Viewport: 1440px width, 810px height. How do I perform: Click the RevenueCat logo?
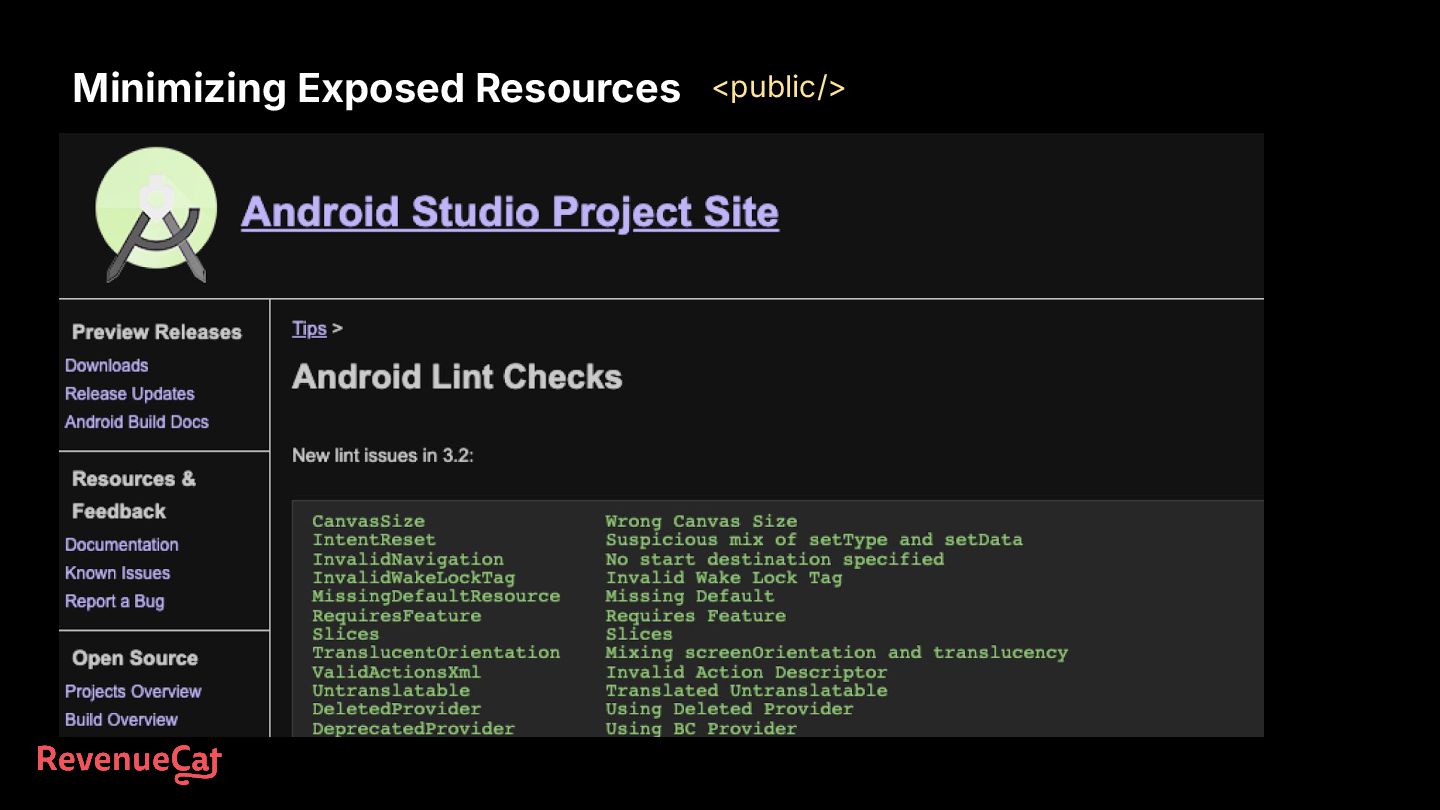click(x=129, y=762)
